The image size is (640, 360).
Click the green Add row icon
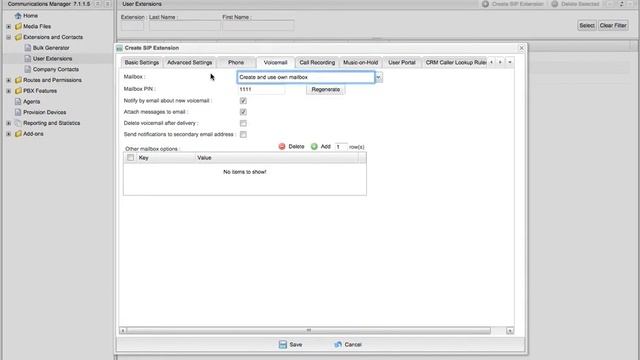(x=314, y=147)
